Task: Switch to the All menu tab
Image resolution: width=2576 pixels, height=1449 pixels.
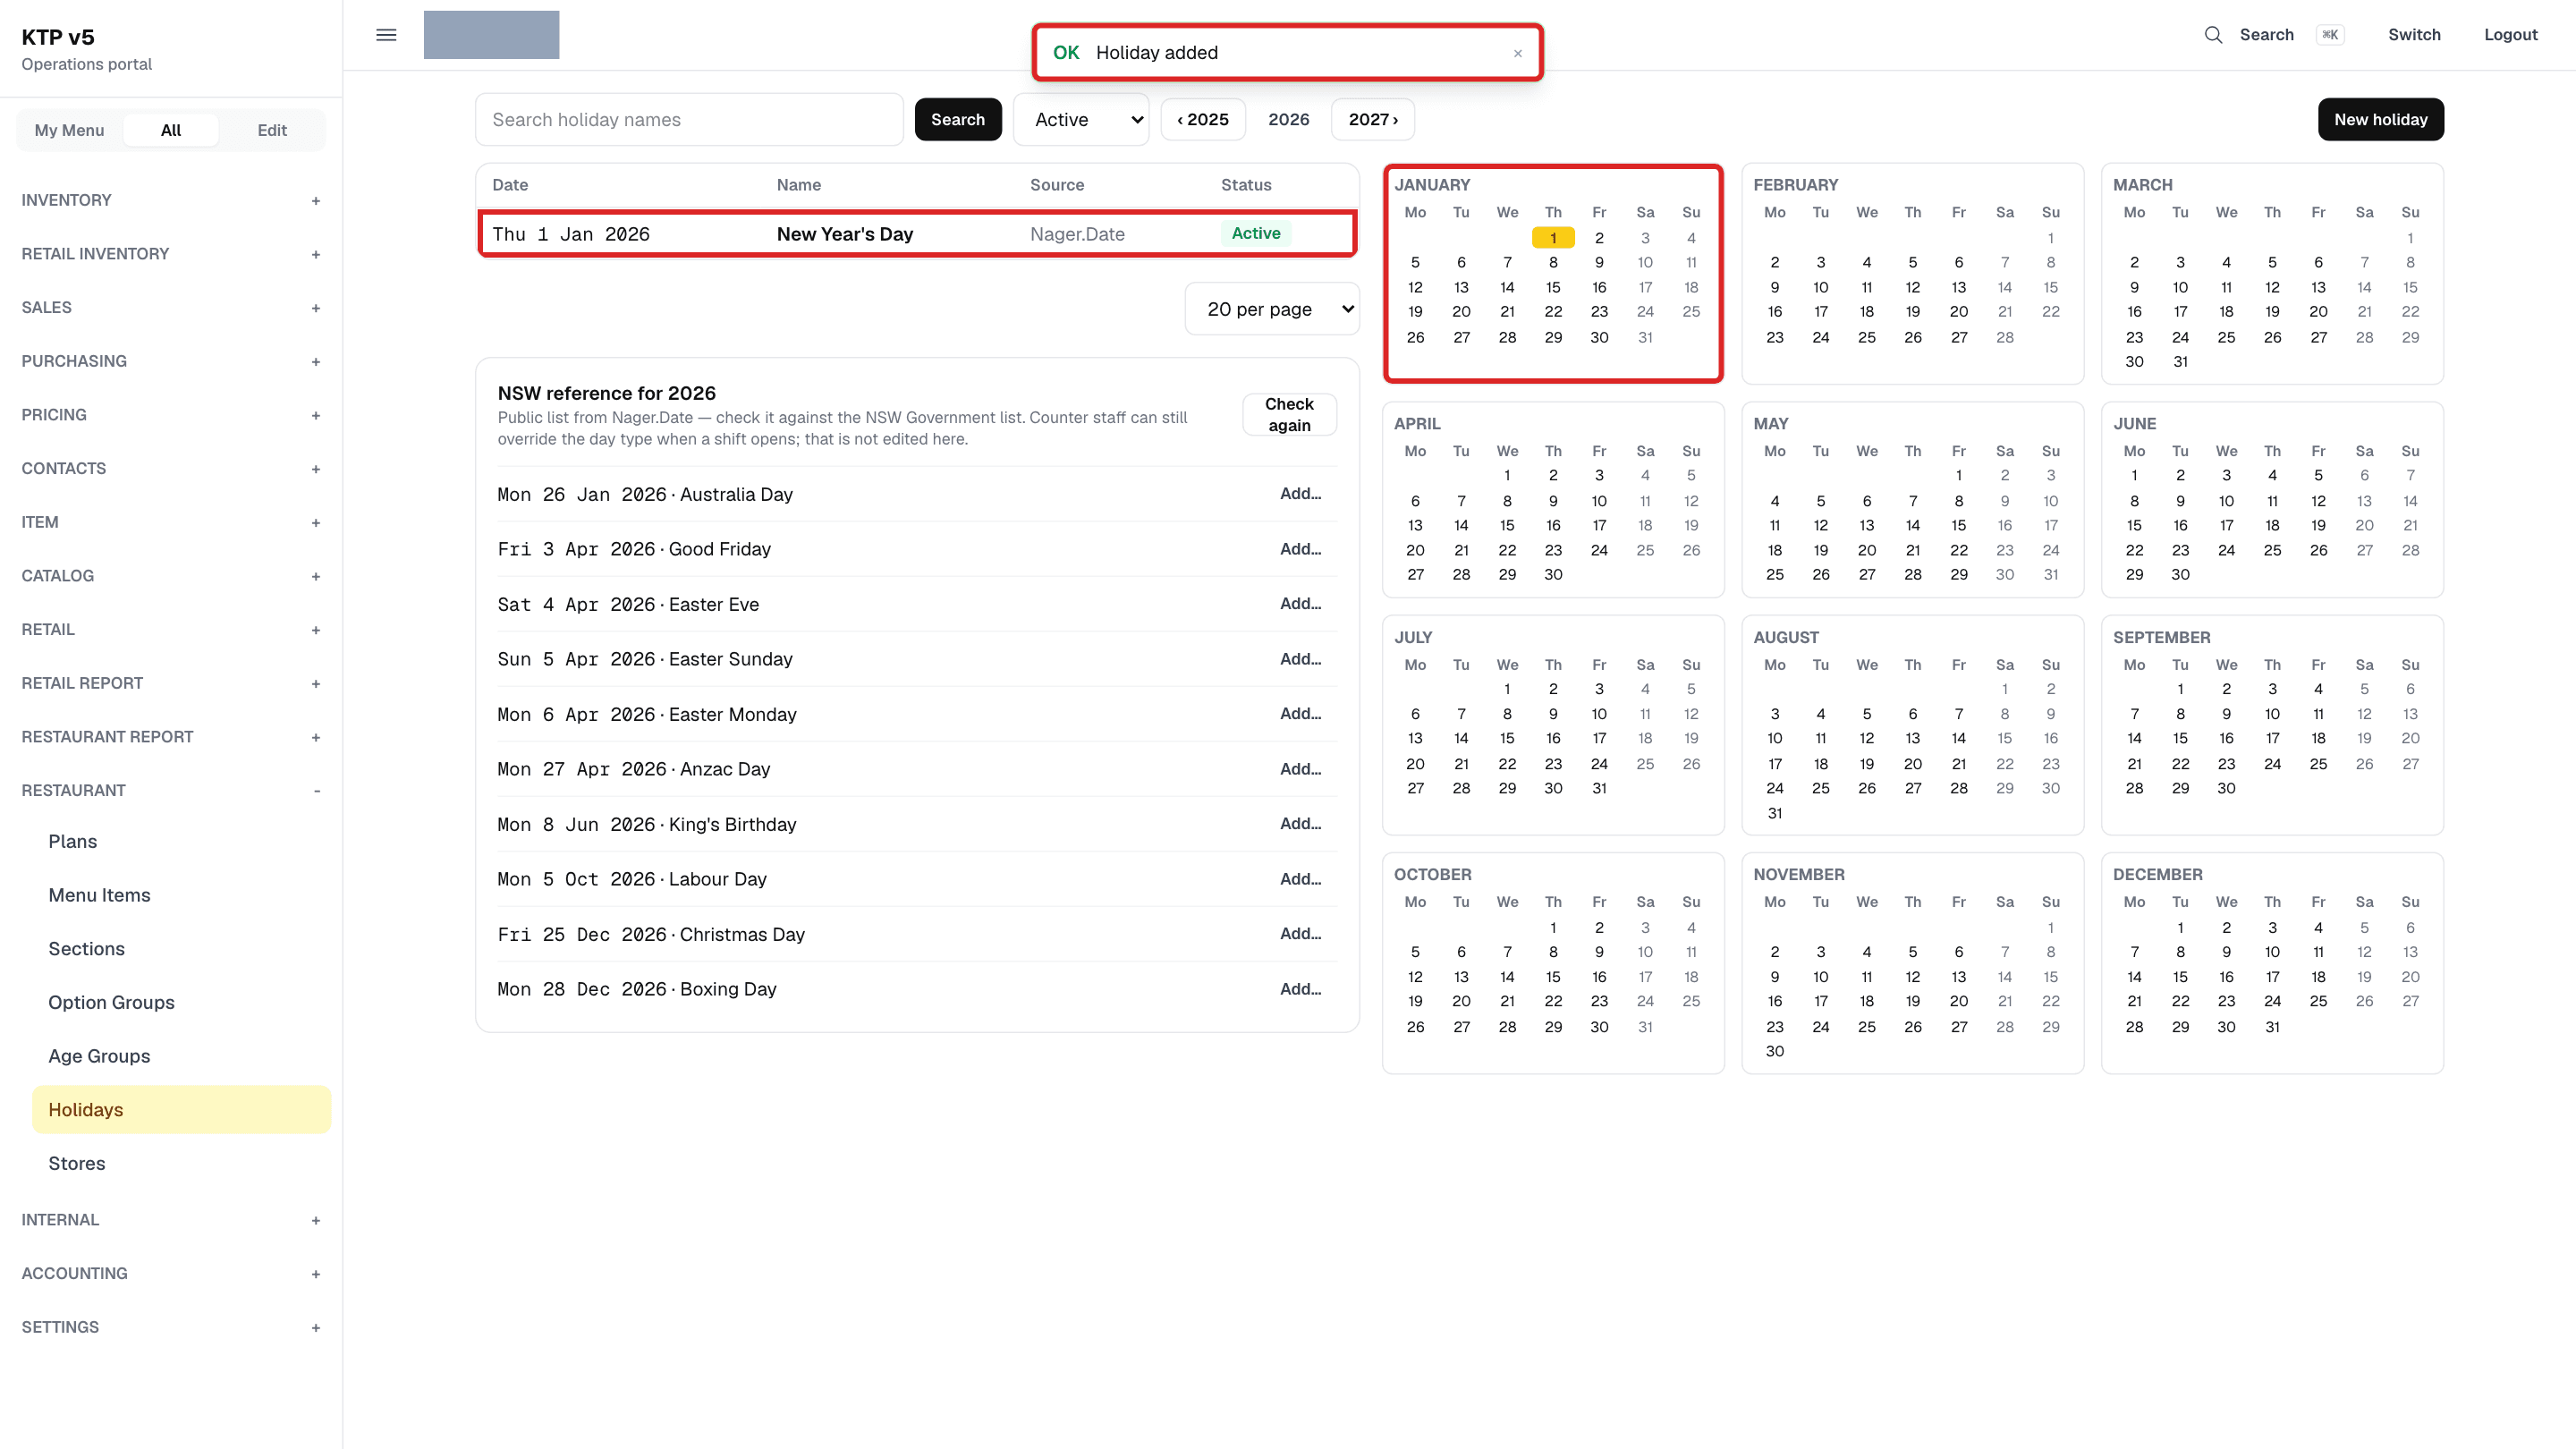Action: 171,130
